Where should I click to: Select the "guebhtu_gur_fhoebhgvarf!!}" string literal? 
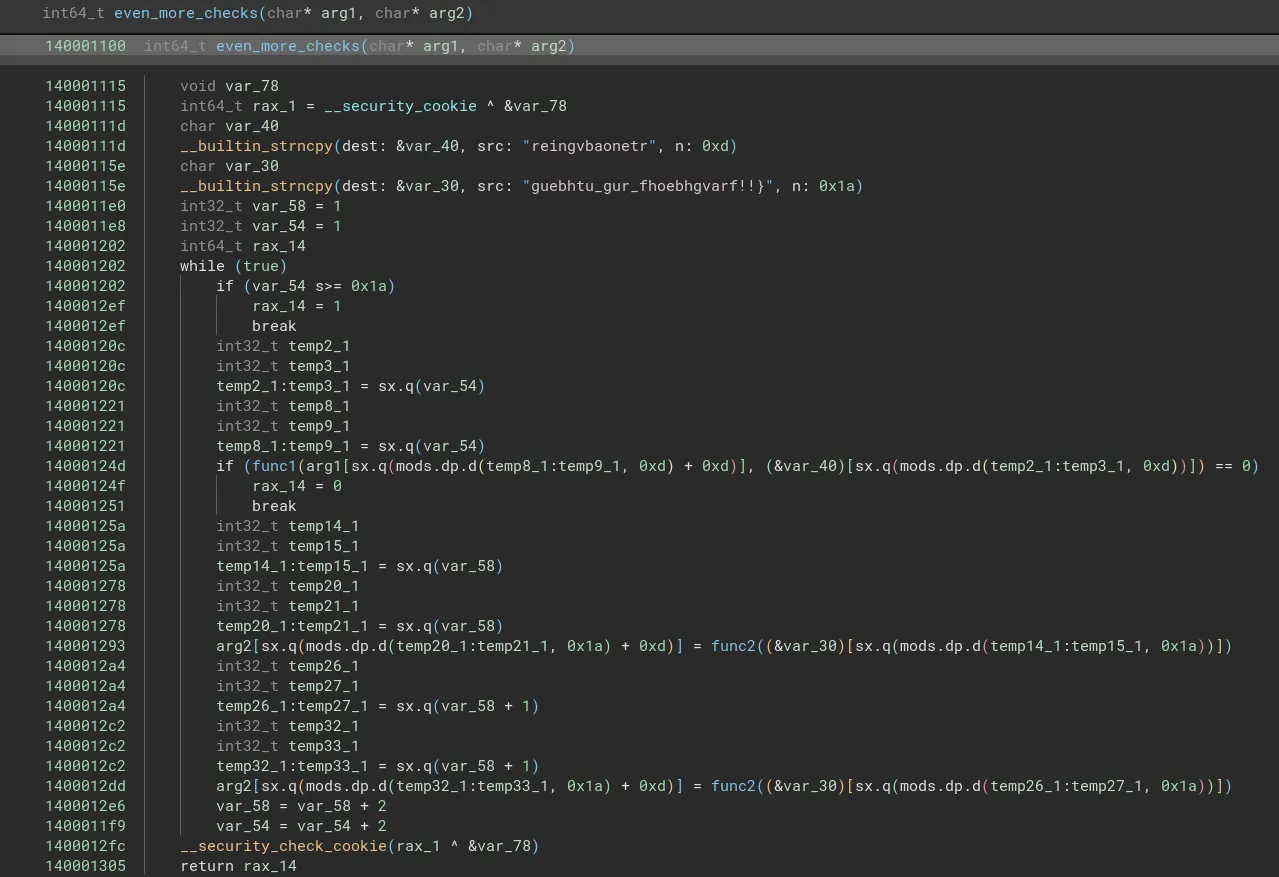tap(652, 186)
